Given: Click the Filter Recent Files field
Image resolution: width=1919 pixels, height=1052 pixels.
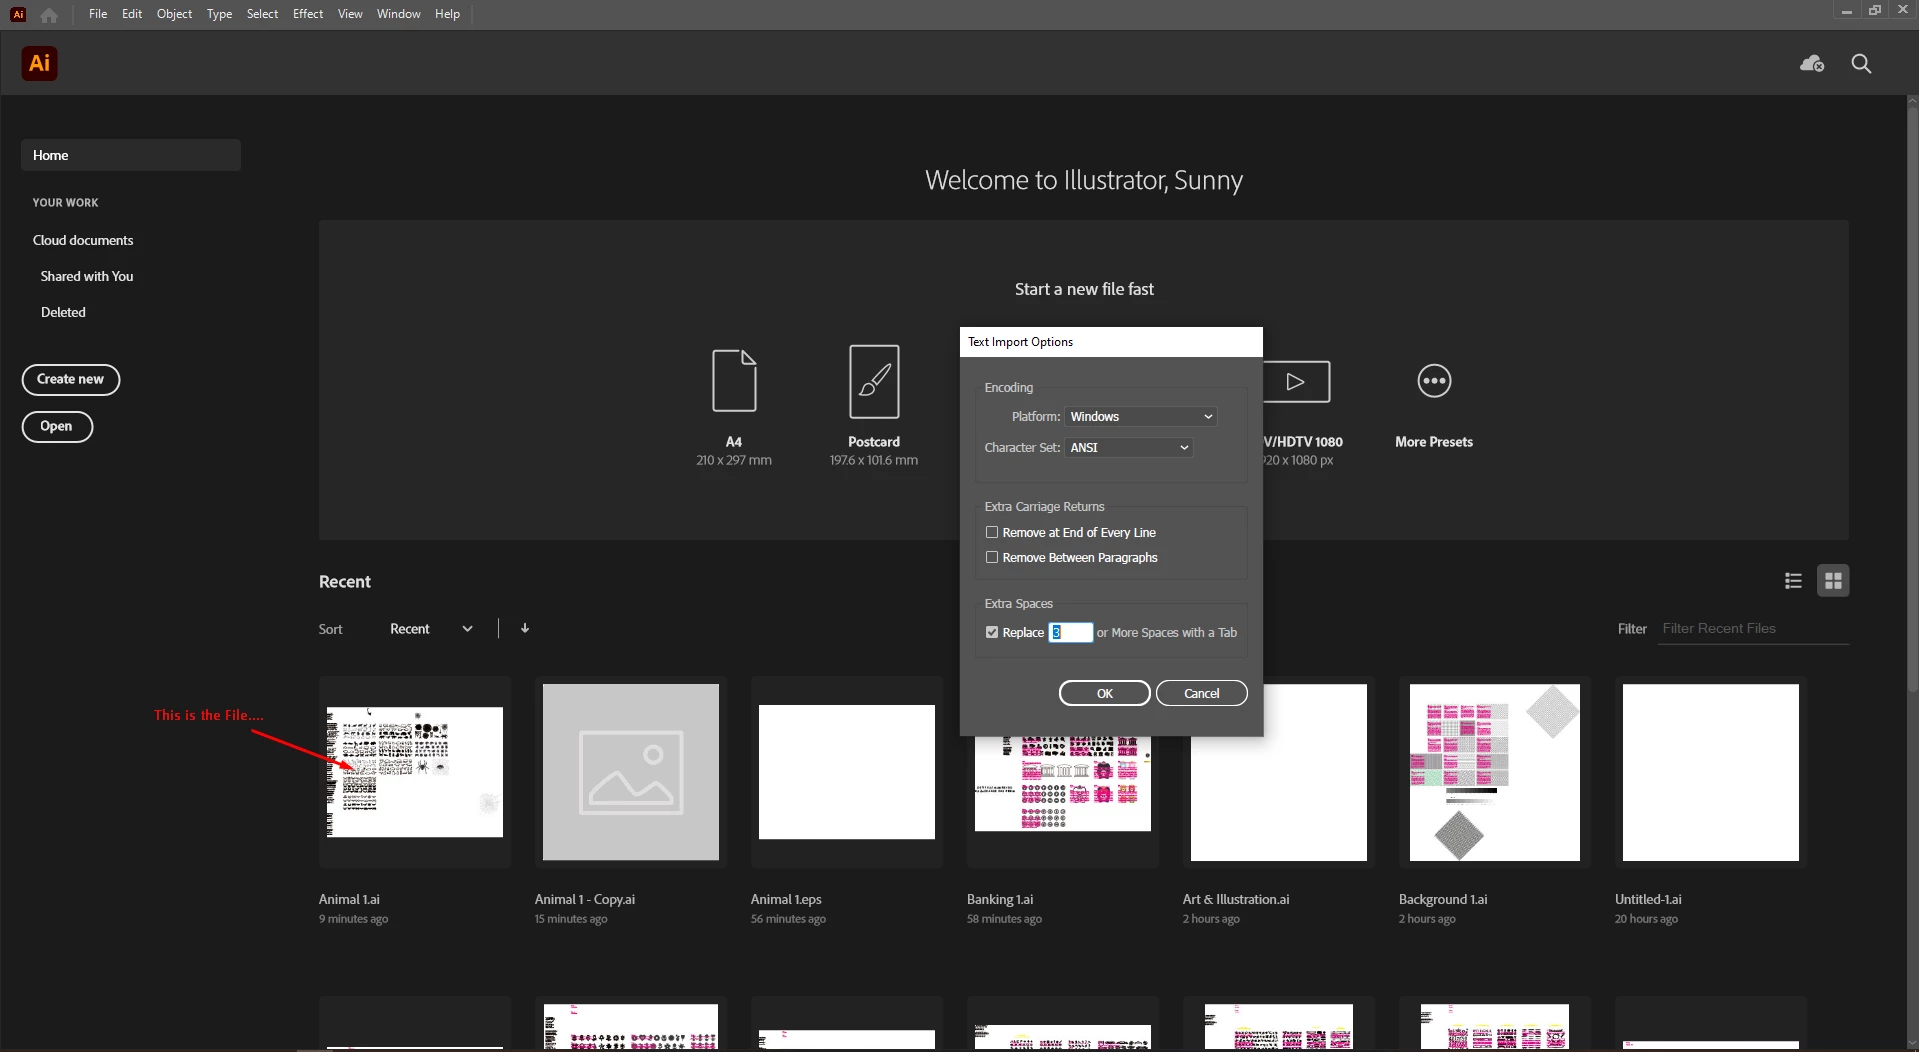Looking at the screenshot, I should coord(1753,628).
